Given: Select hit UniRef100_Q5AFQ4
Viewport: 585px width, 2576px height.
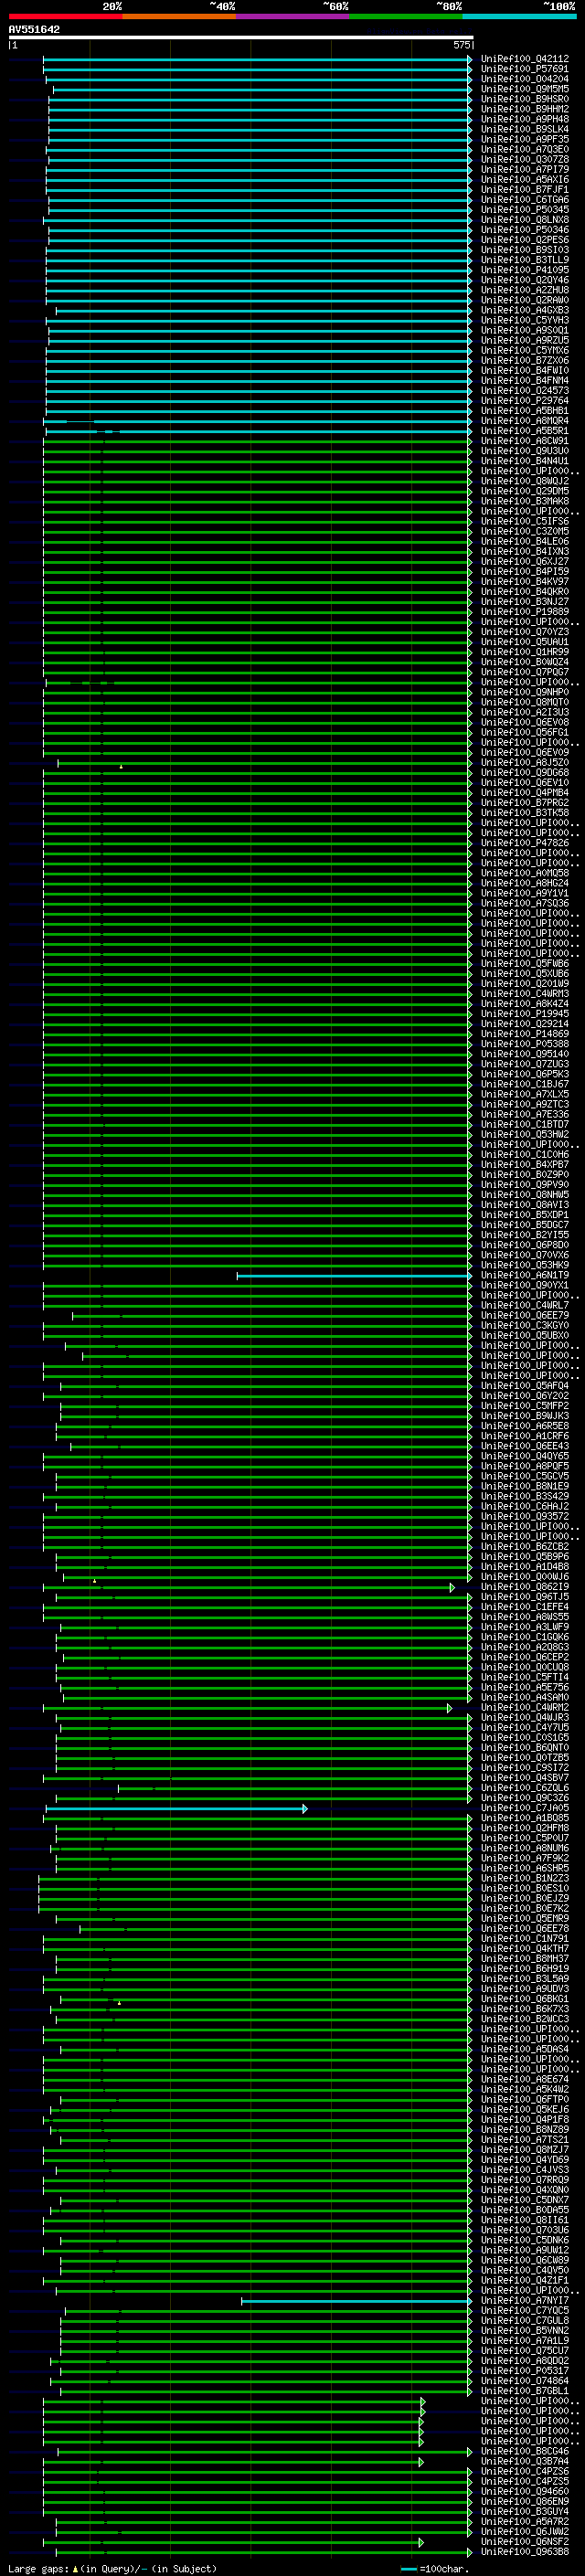Looking at the screenshot, I should (x=525, y=1386).
